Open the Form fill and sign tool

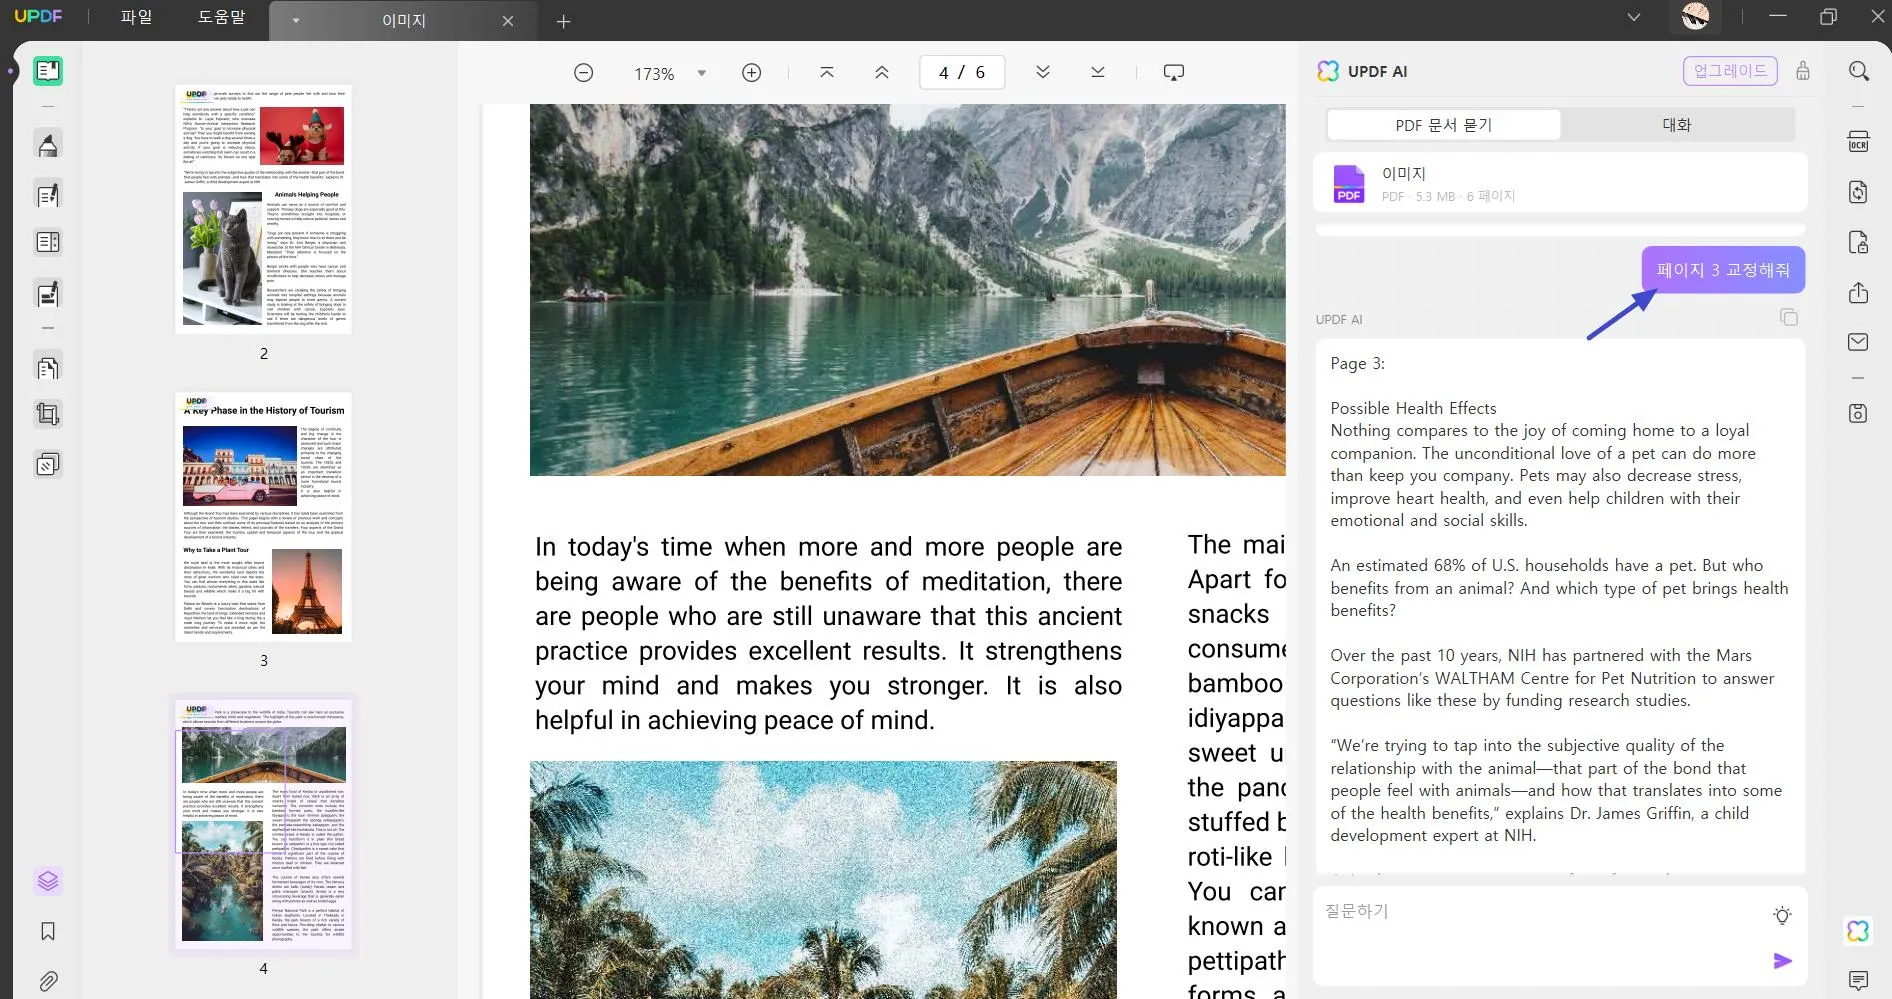[47, 294]
